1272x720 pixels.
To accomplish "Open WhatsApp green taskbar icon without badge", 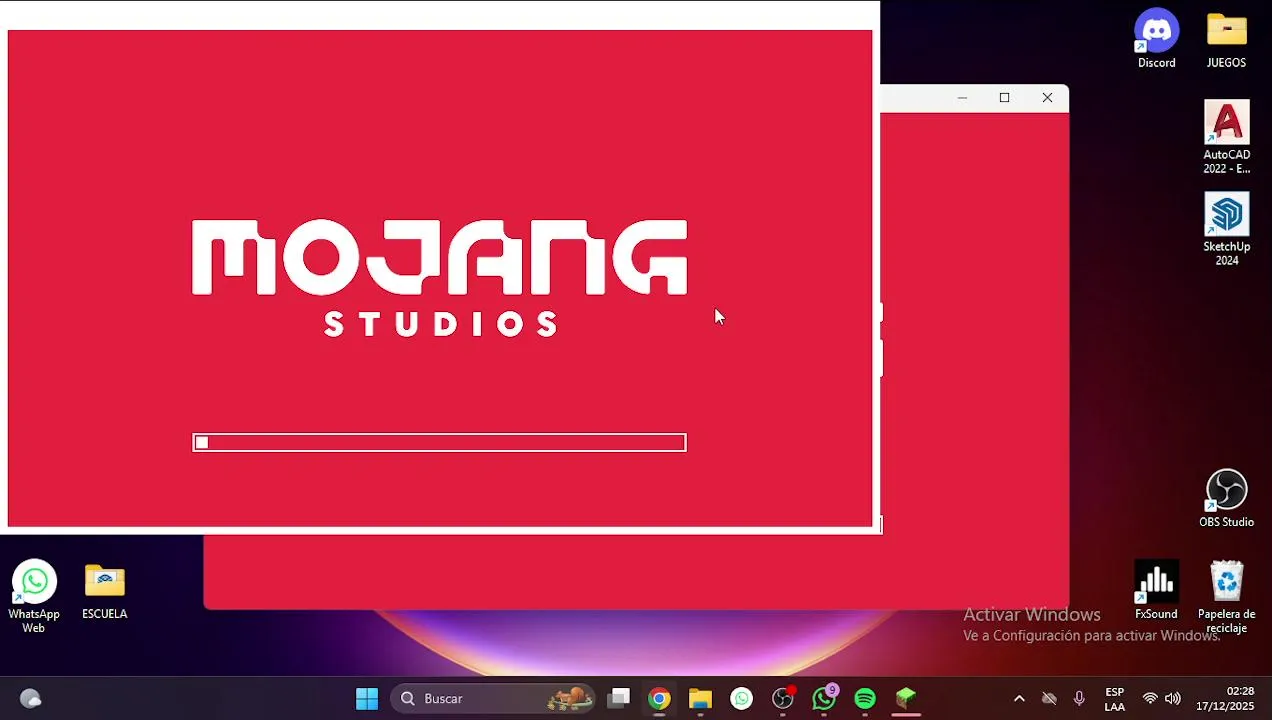I will pos(741,699).
